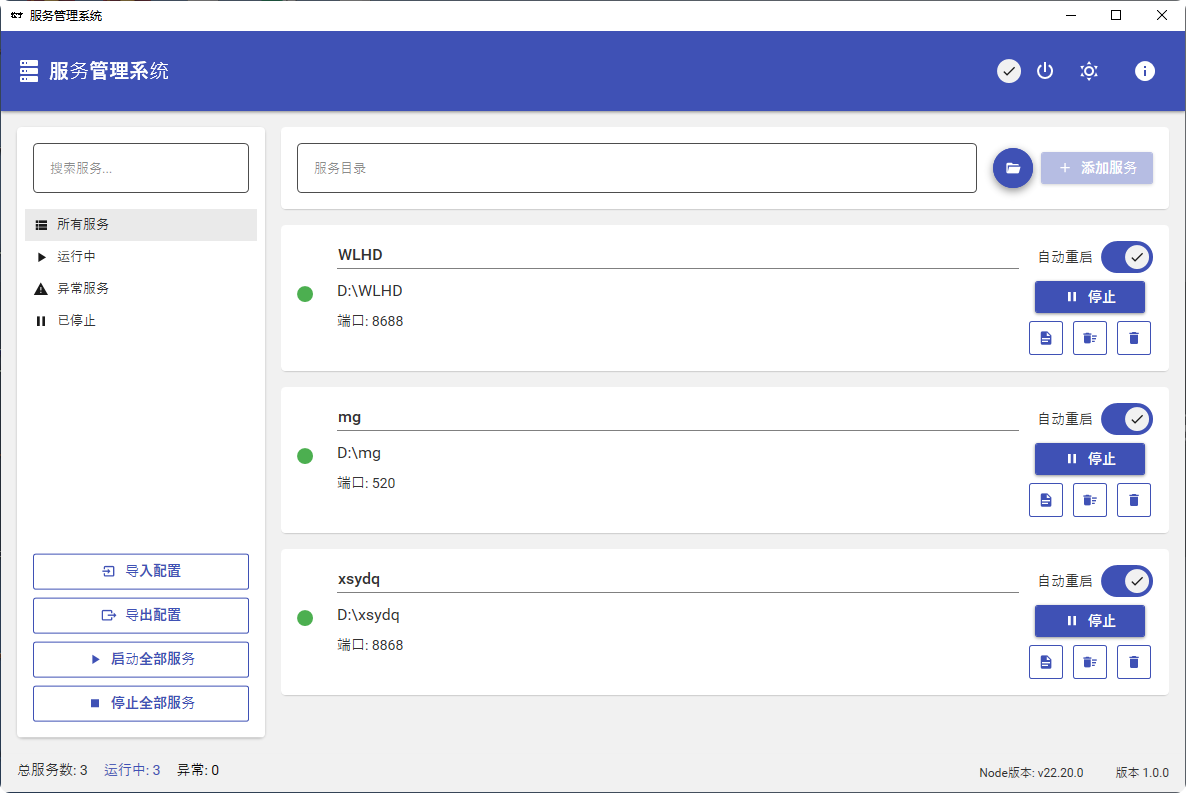Click the WLHD service name field

(678, 255)
